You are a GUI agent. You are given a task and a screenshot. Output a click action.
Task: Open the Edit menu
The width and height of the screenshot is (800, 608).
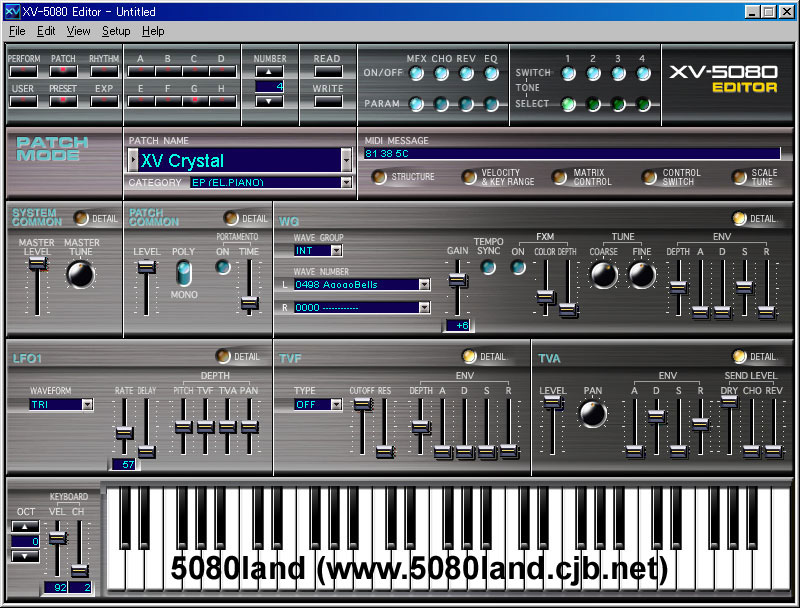46,31
